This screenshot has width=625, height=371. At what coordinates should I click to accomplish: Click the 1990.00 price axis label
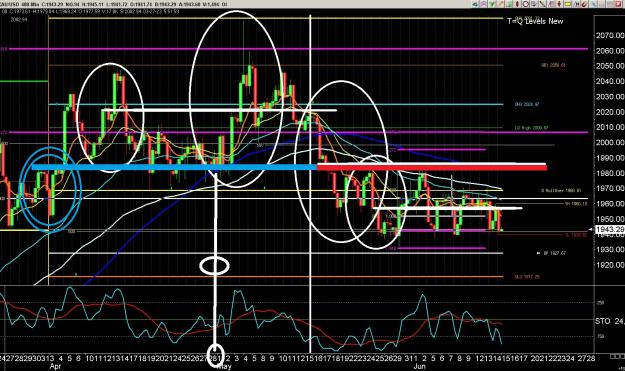coord(610,158)
